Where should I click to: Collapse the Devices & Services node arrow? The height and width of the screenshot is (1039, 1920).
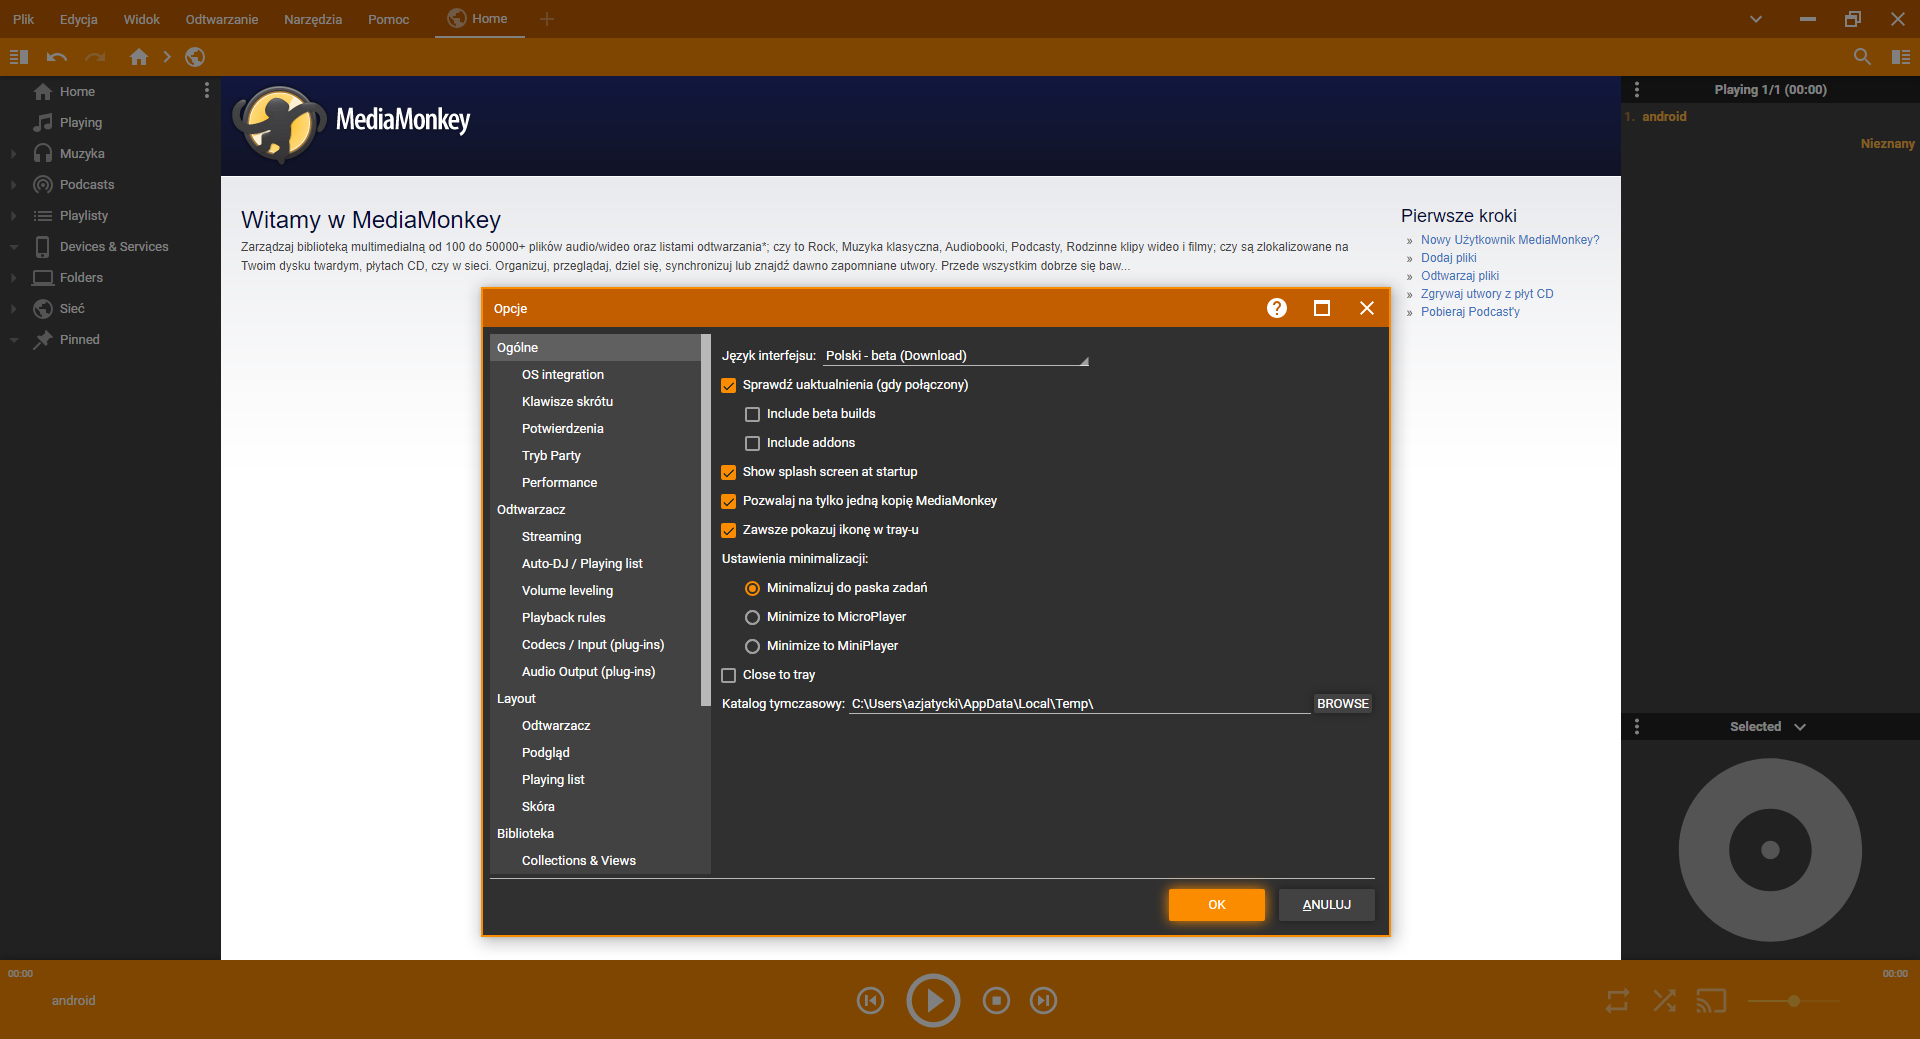(14, 247)
